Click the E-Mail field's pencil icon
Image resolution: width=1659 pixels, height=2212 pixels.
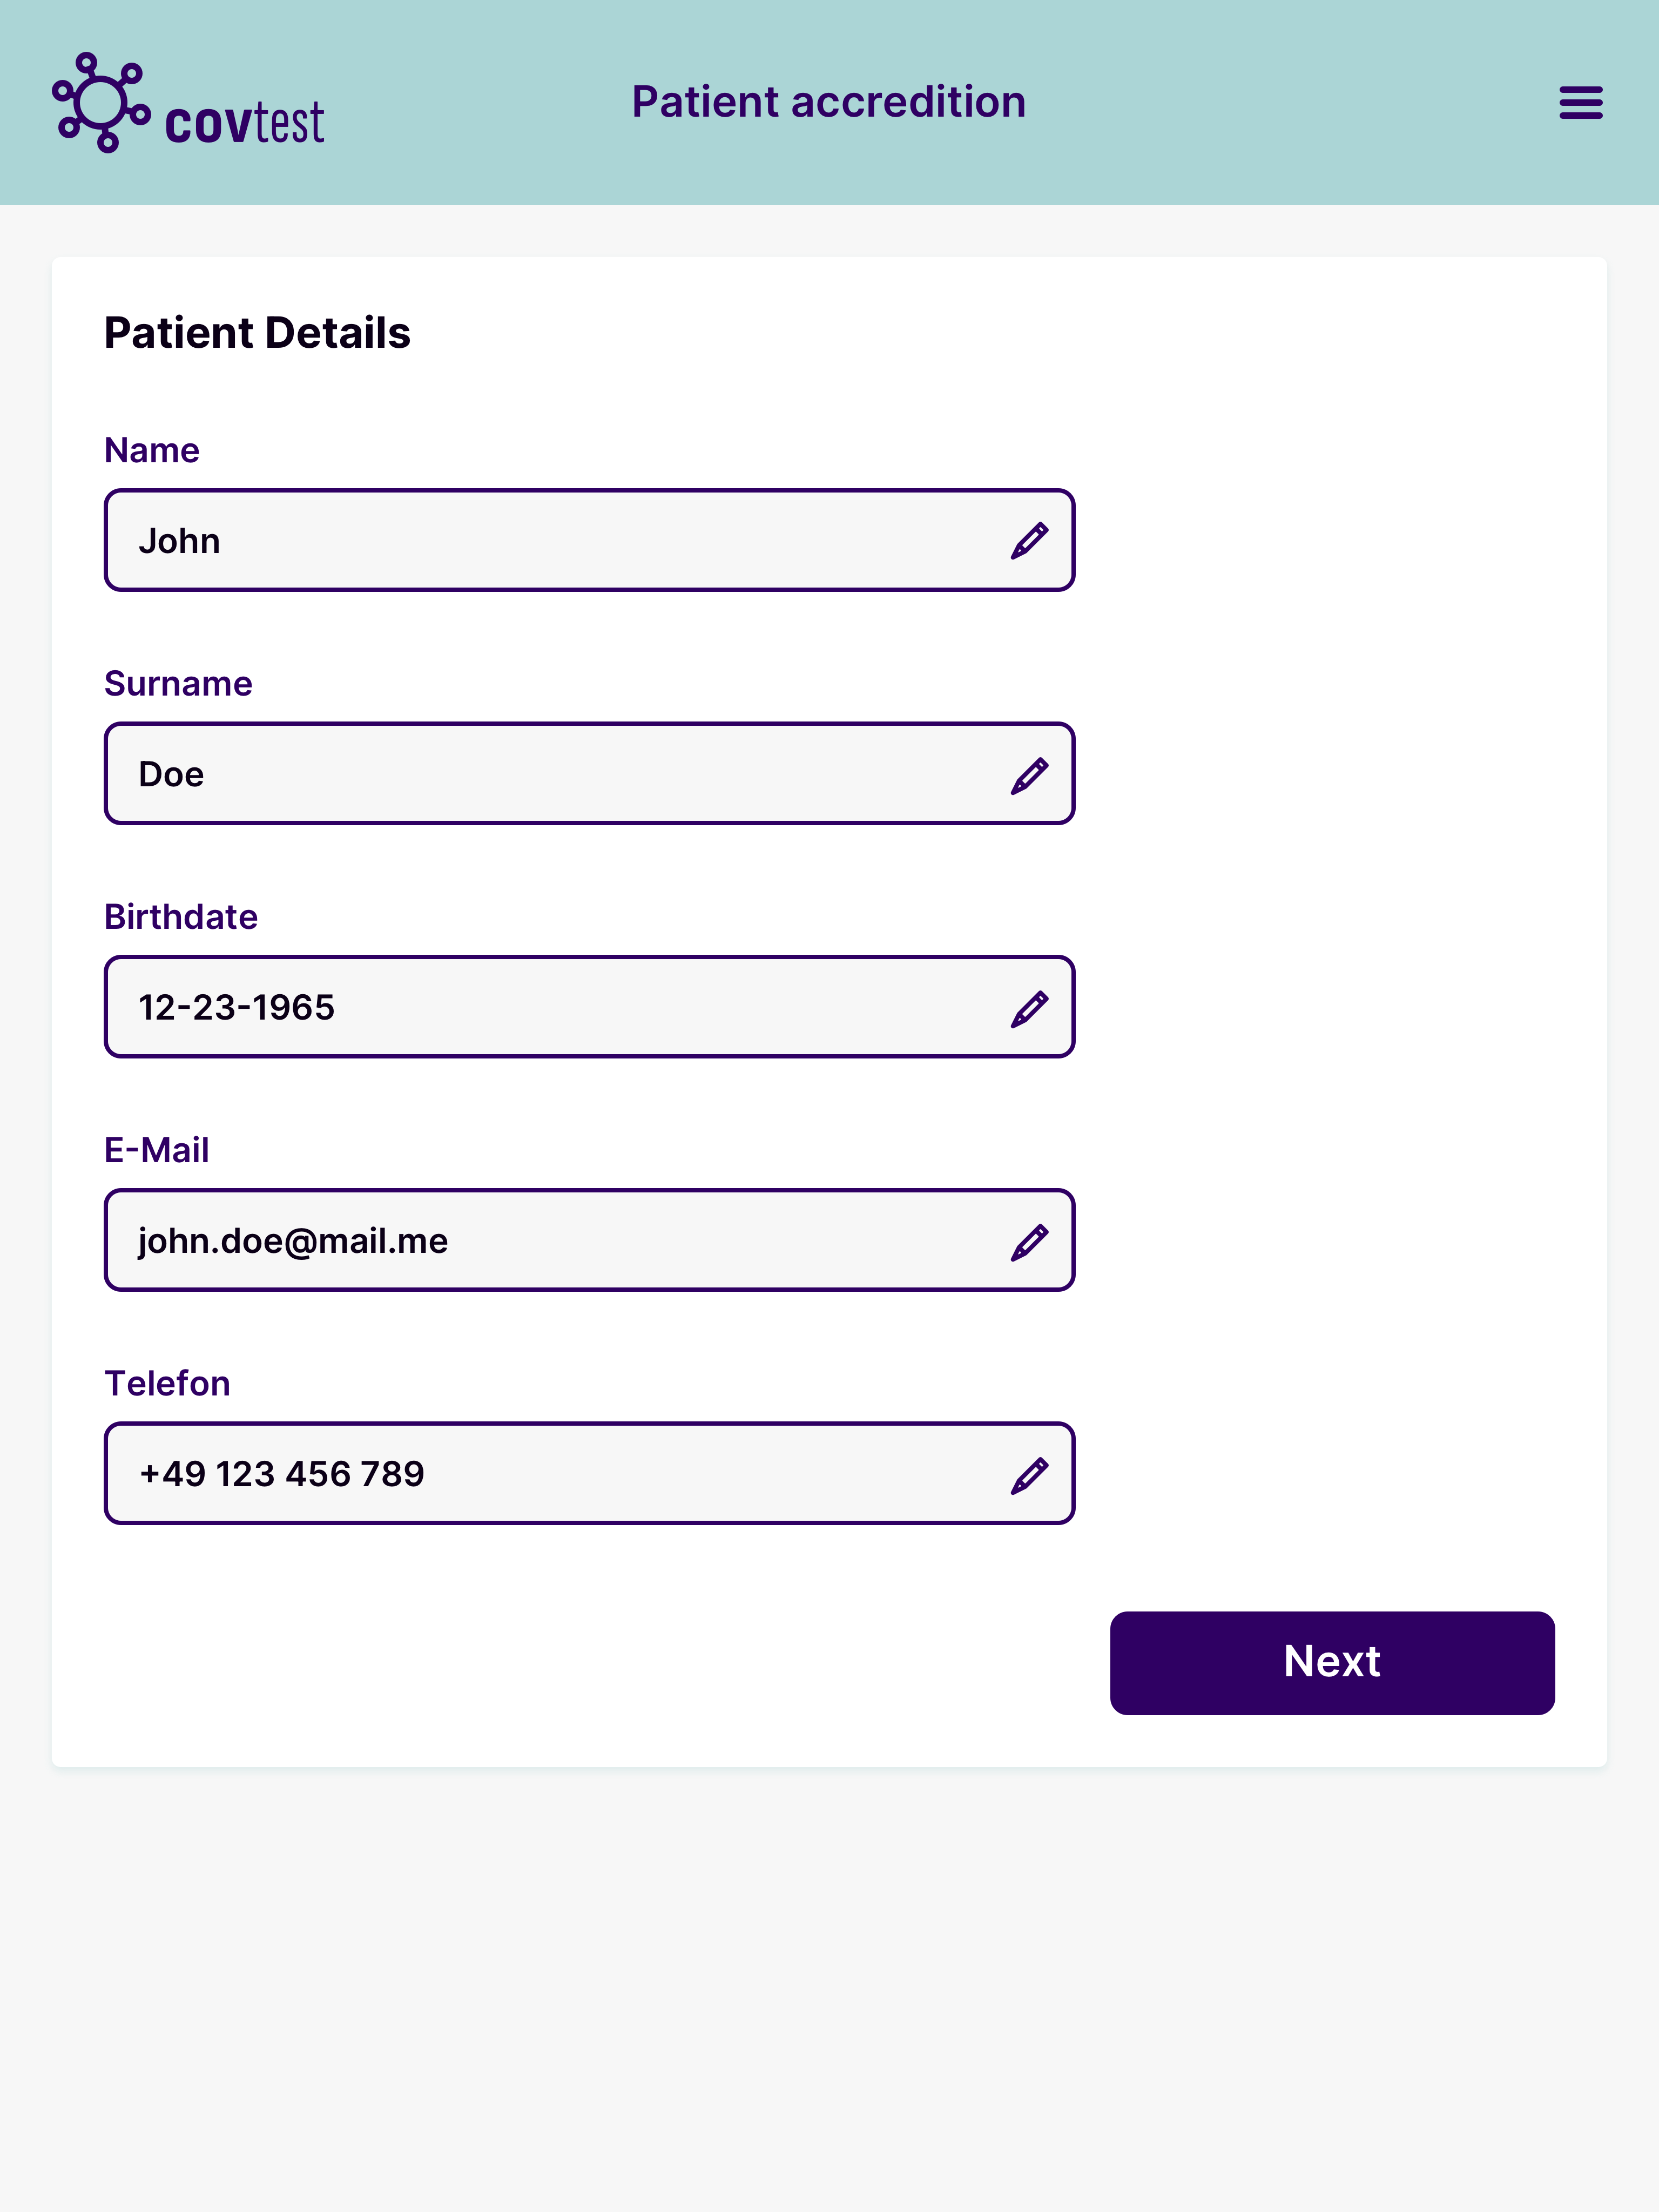click(1029, 1242)
